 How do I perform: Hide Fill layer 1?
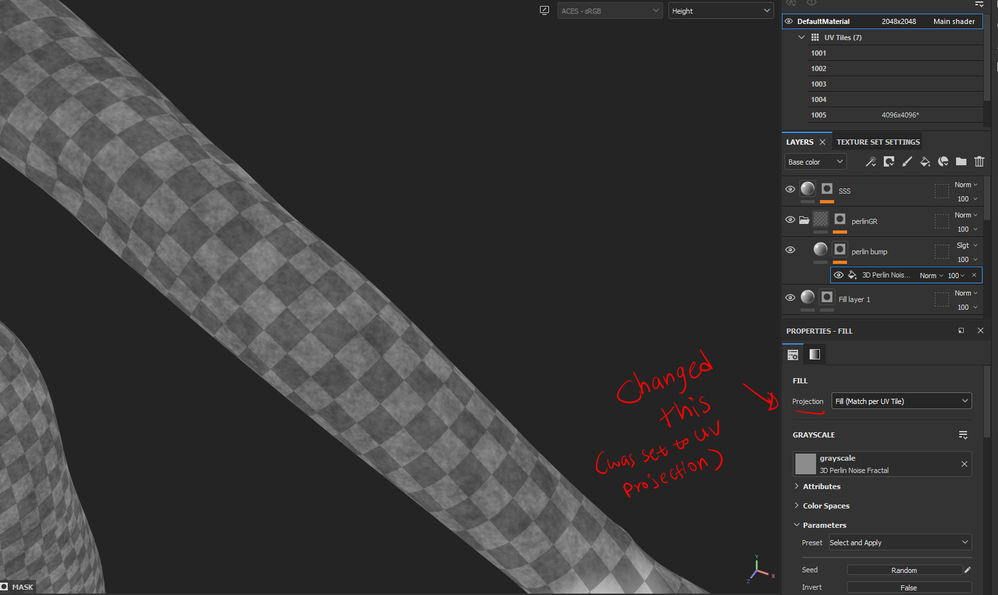click(790, 297)
